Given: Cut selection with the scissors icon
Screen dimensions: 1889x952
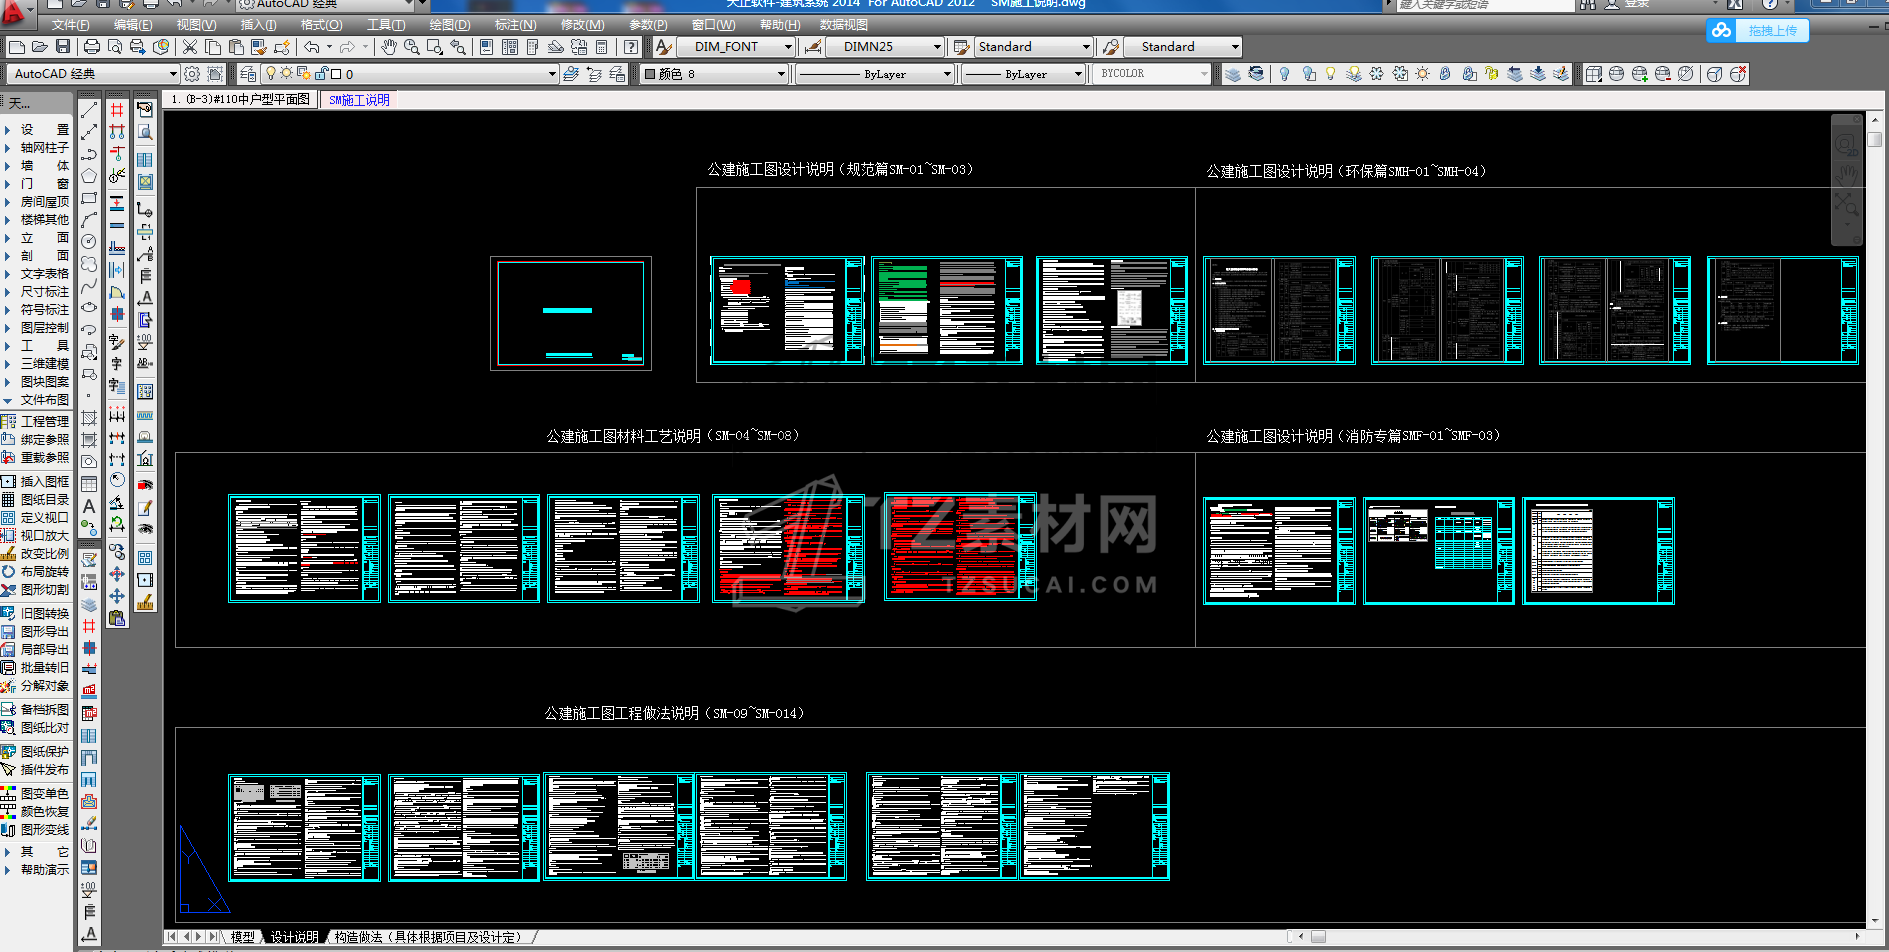Looking at the screenshot, I should pyautogui.click(x=190, y=47).
